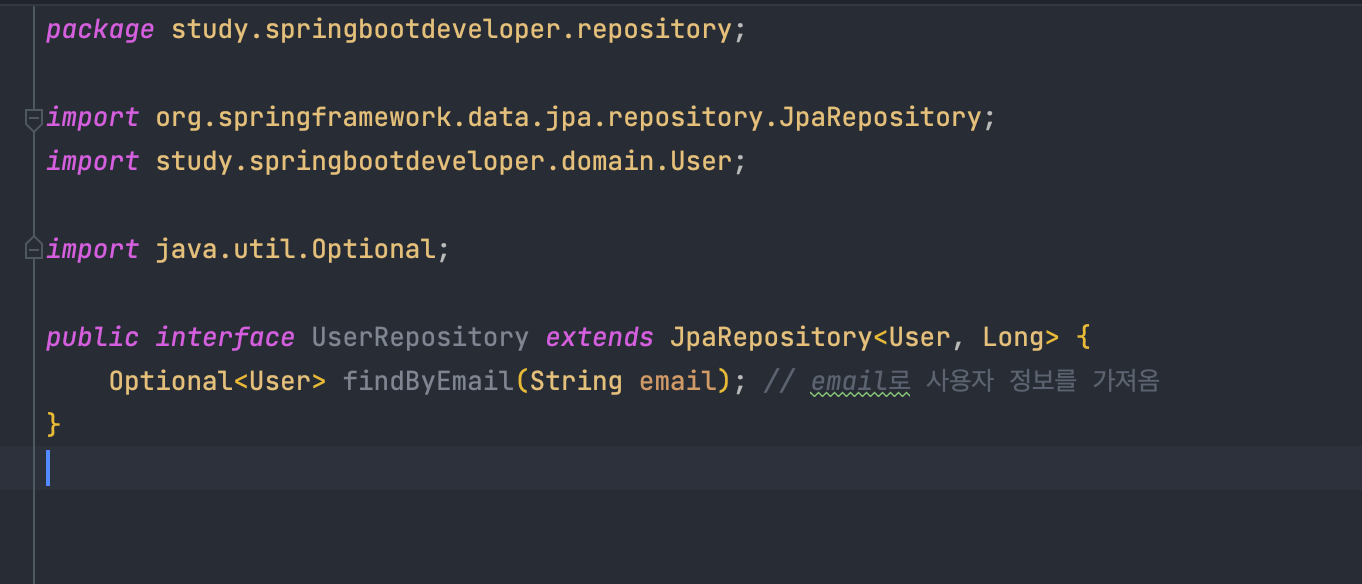1362x584 pixels.
Task: Click the 'String email' parameter
Action: 624,381
